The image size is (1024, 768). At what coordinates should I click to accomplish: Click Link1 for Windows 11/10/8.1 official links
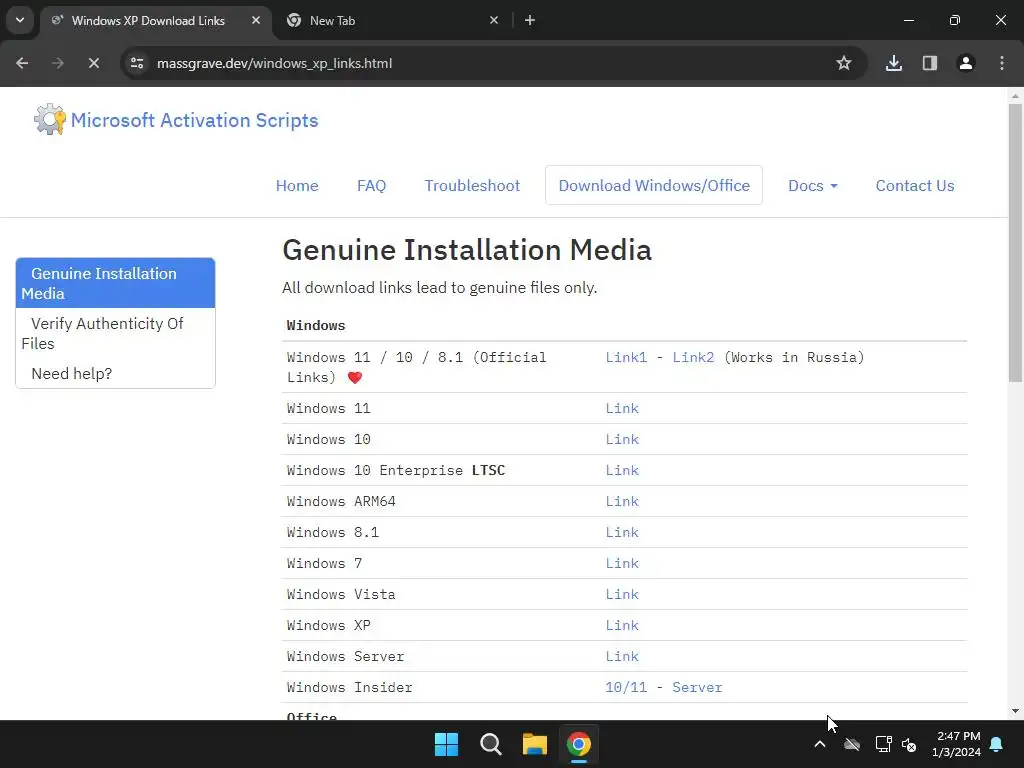click(x=626, y=357)
